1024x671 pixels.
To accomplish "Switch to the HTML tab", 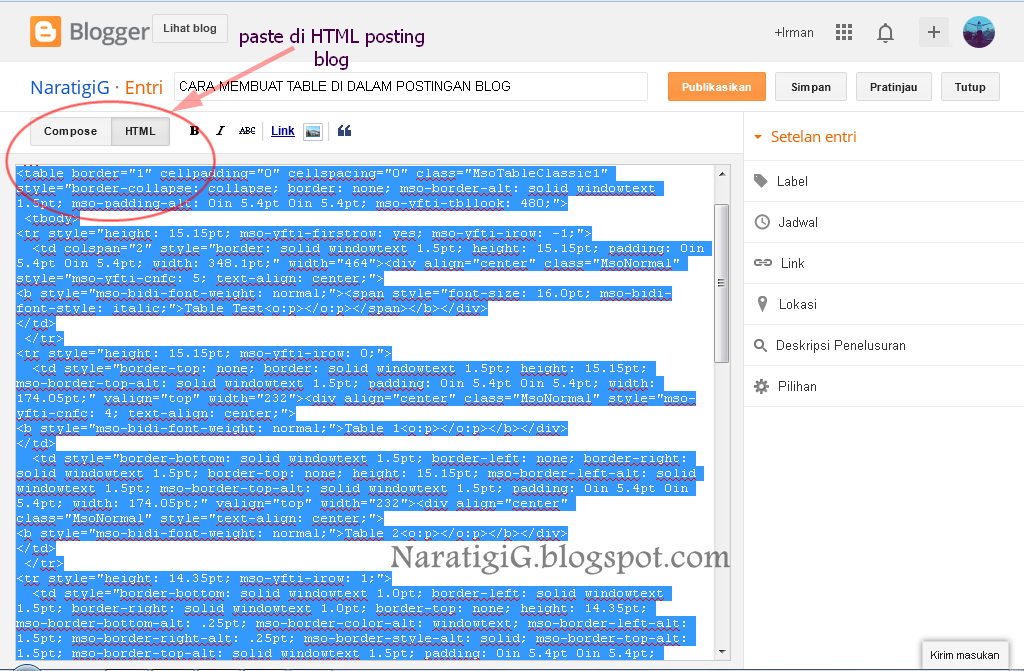I will (140, 131).
